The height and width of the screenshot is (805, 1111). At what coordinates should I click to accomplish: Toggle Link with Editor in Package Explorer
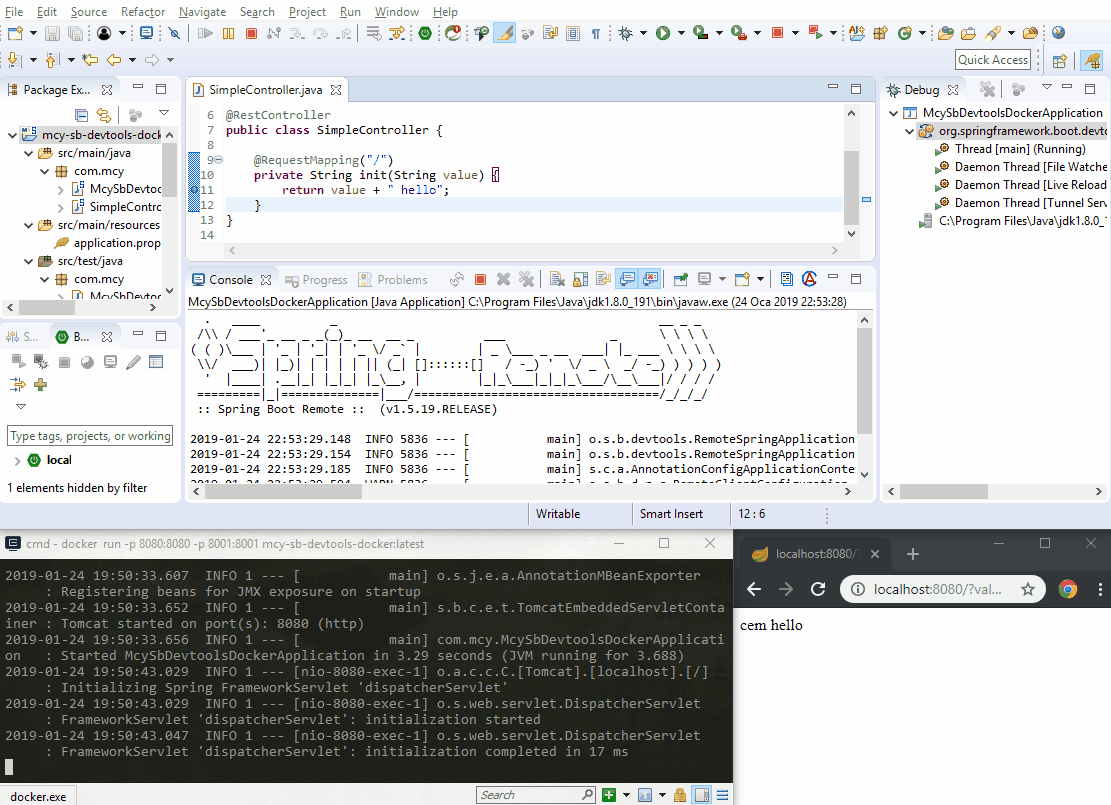point(104,115)
